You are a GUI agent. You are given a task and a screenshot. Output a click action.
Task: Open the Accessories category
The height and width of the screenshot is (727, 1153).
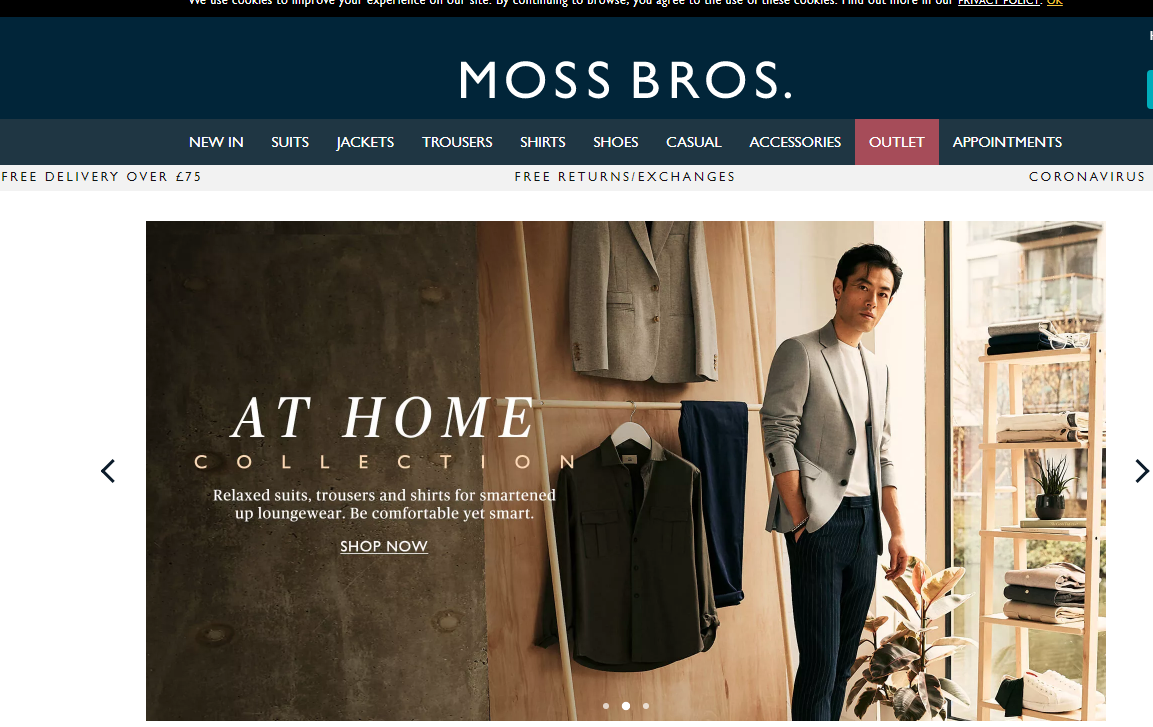tap(795, 142)
